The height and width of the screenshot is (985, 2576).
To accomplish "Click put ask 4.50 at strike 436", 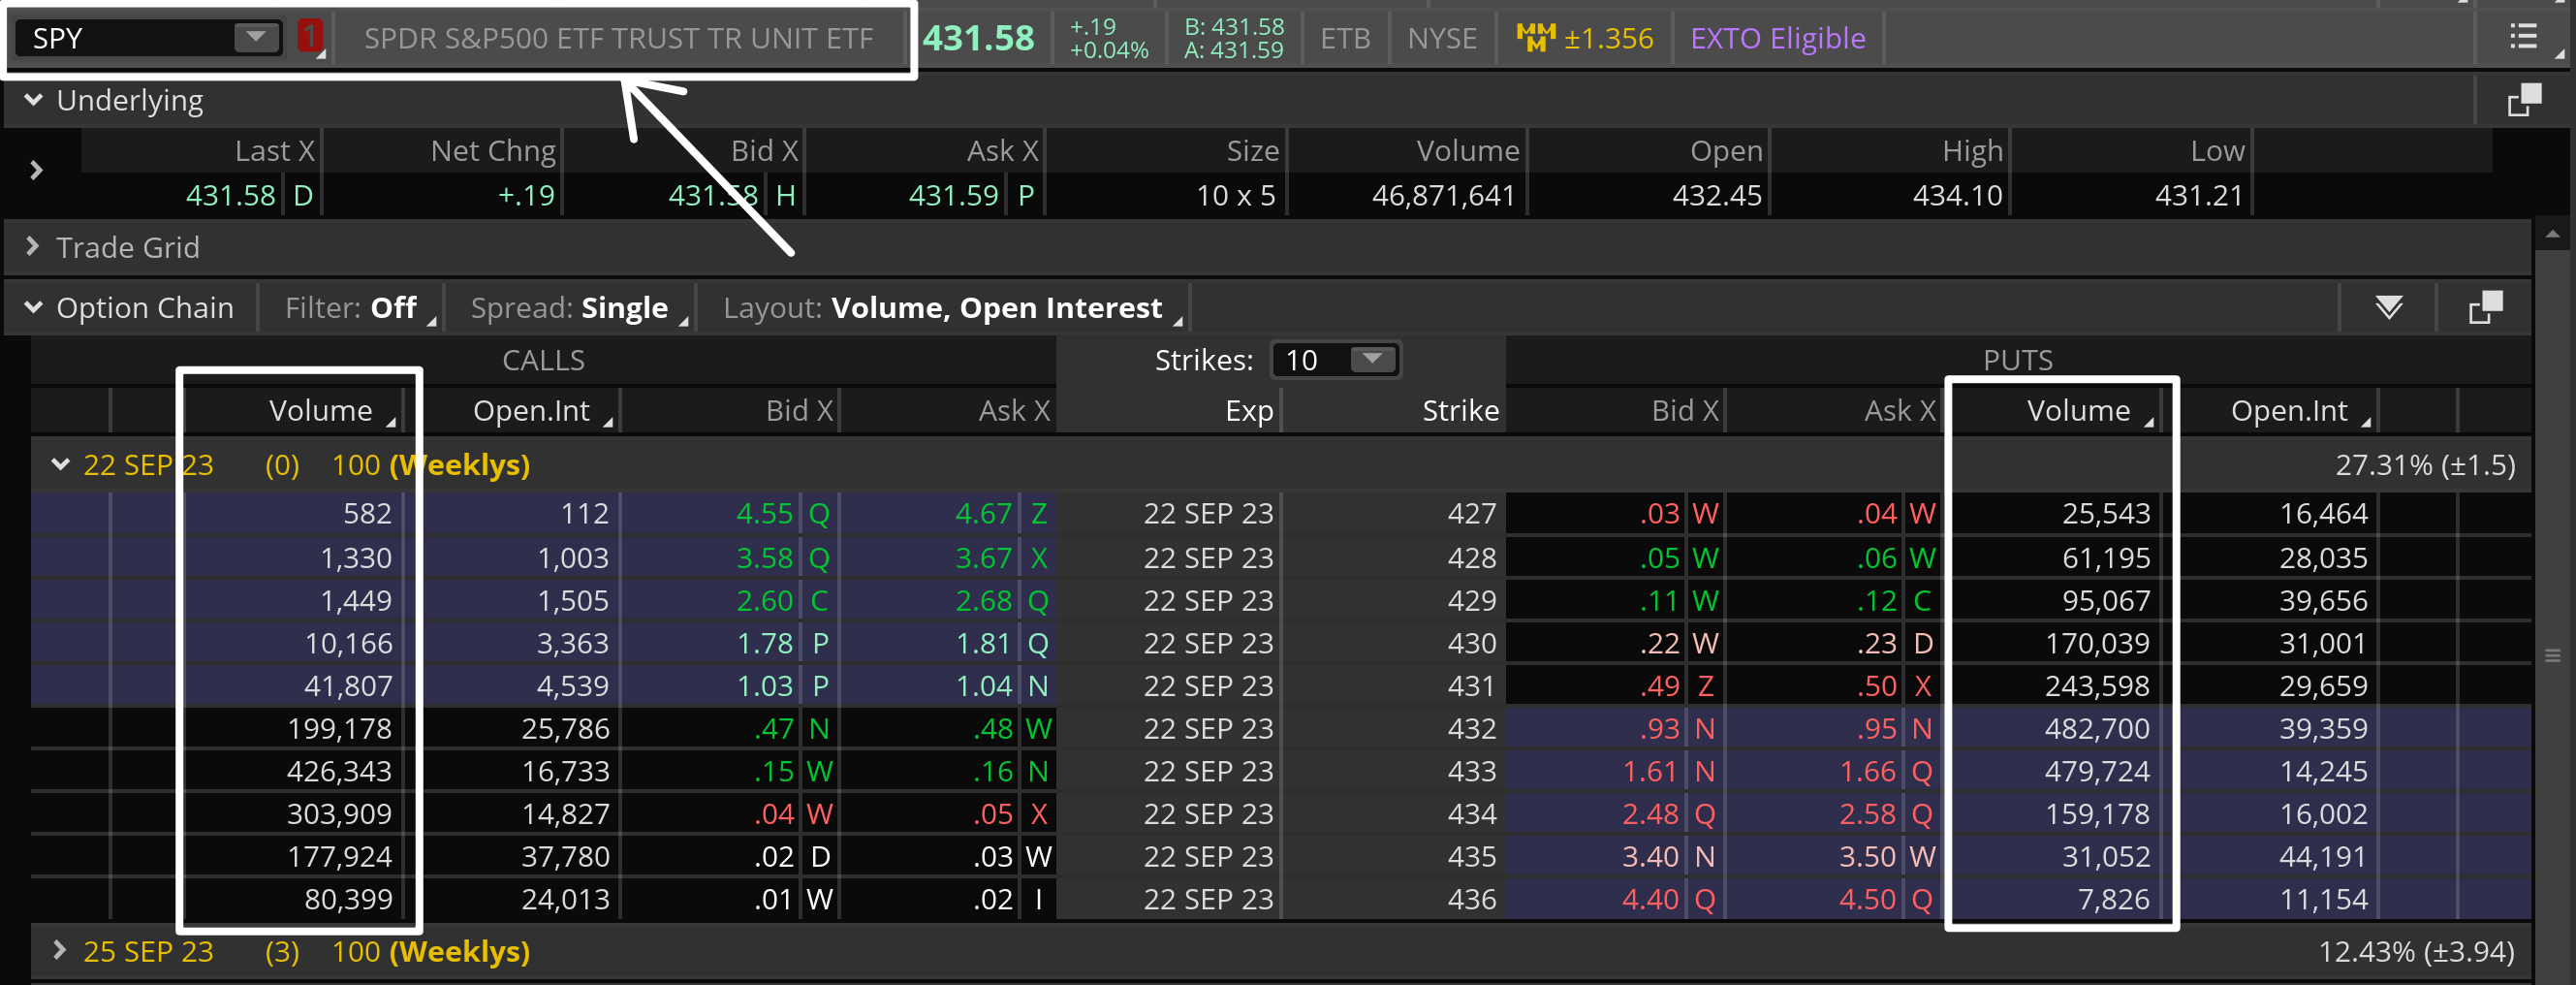I will [x=1867, y=900].
